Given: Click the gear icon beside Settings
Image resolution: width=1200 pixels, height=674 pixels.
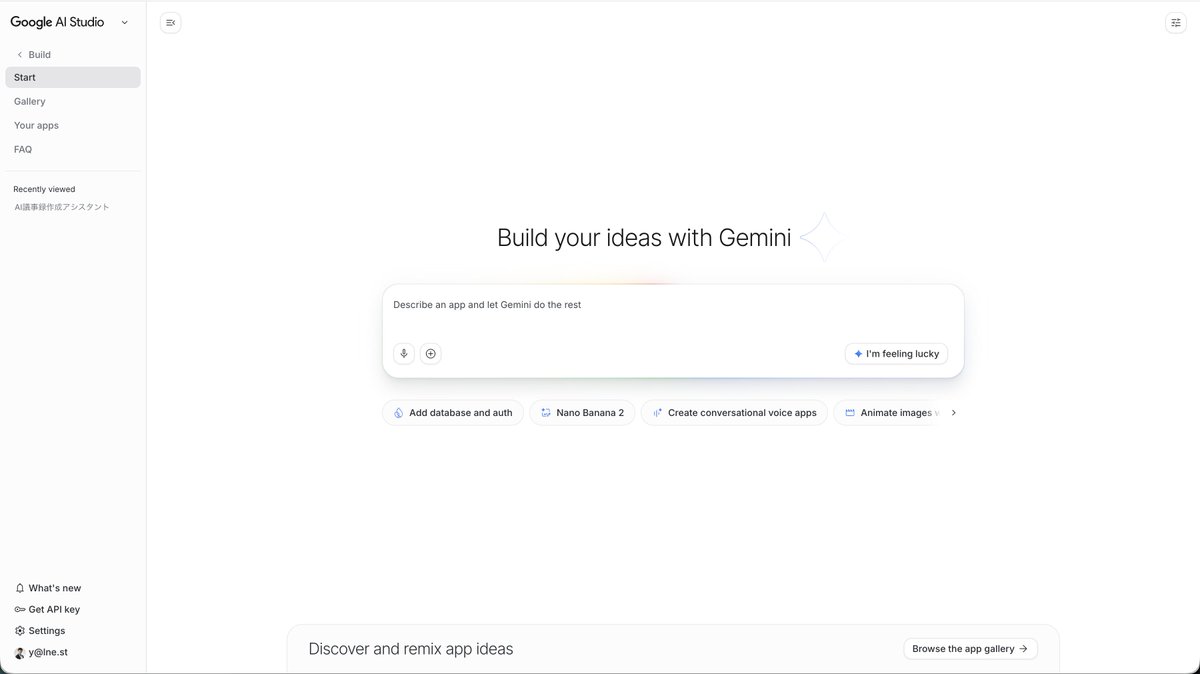Looking at the screenshot, I should [x=20, y=631].
